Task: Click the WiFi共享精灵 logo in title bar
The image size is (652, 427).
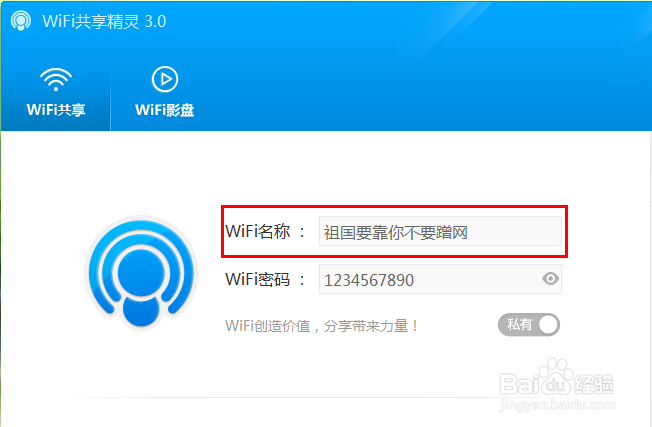Action: point(20,21)
